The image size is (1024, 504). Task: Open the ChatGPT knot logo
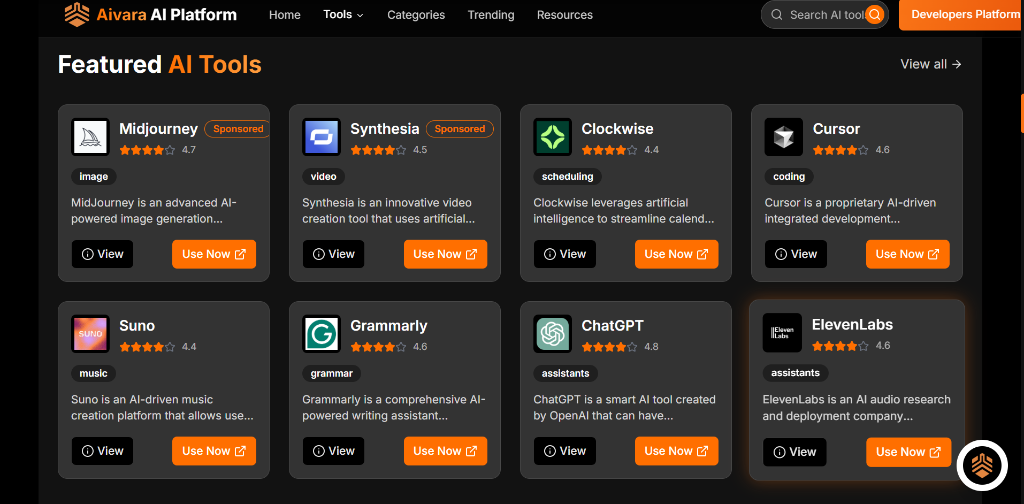click(x=552, y=334)
